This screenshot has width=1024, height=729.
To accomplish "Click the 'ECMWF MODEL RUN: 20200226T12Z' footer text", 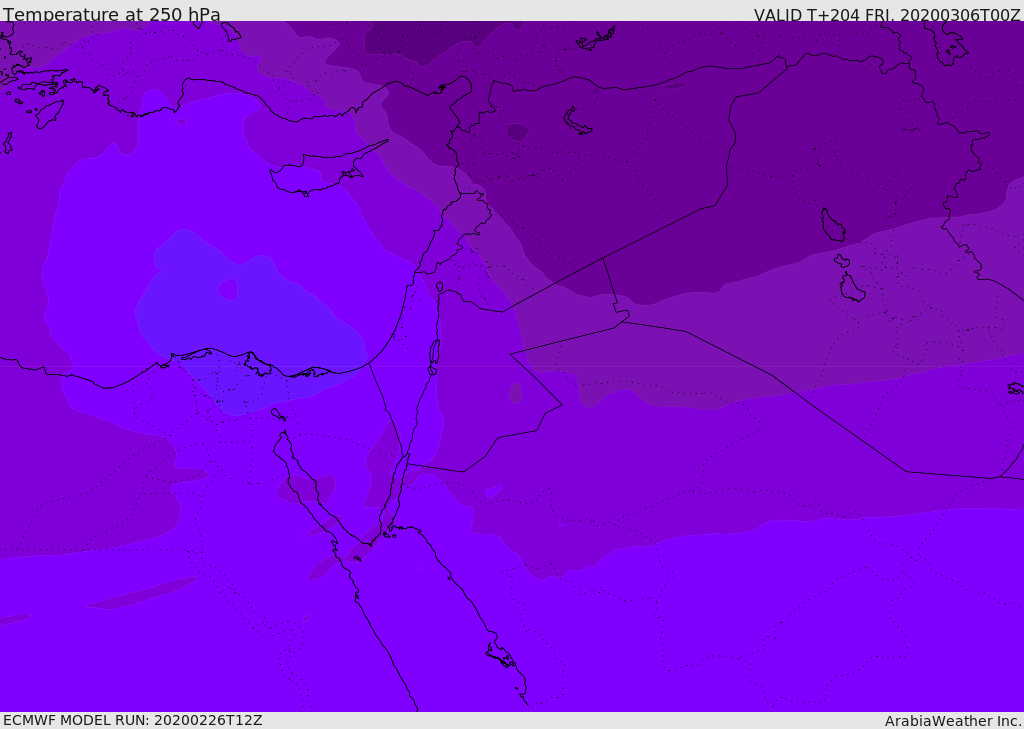I will click(x=133, y=721).
